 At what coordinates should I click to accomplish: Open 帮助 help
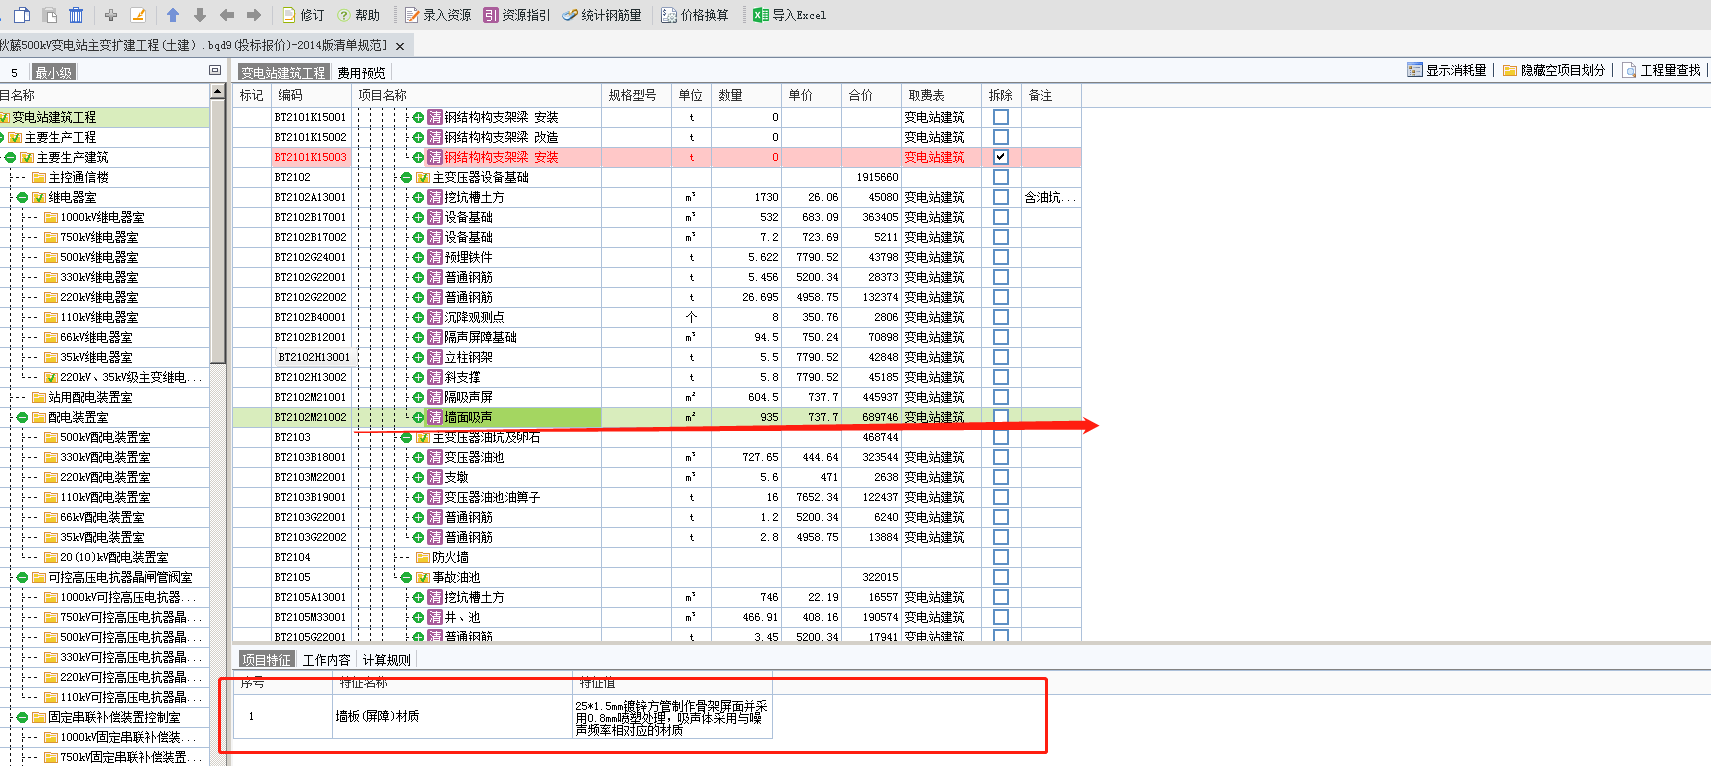(x=359, y=15)
